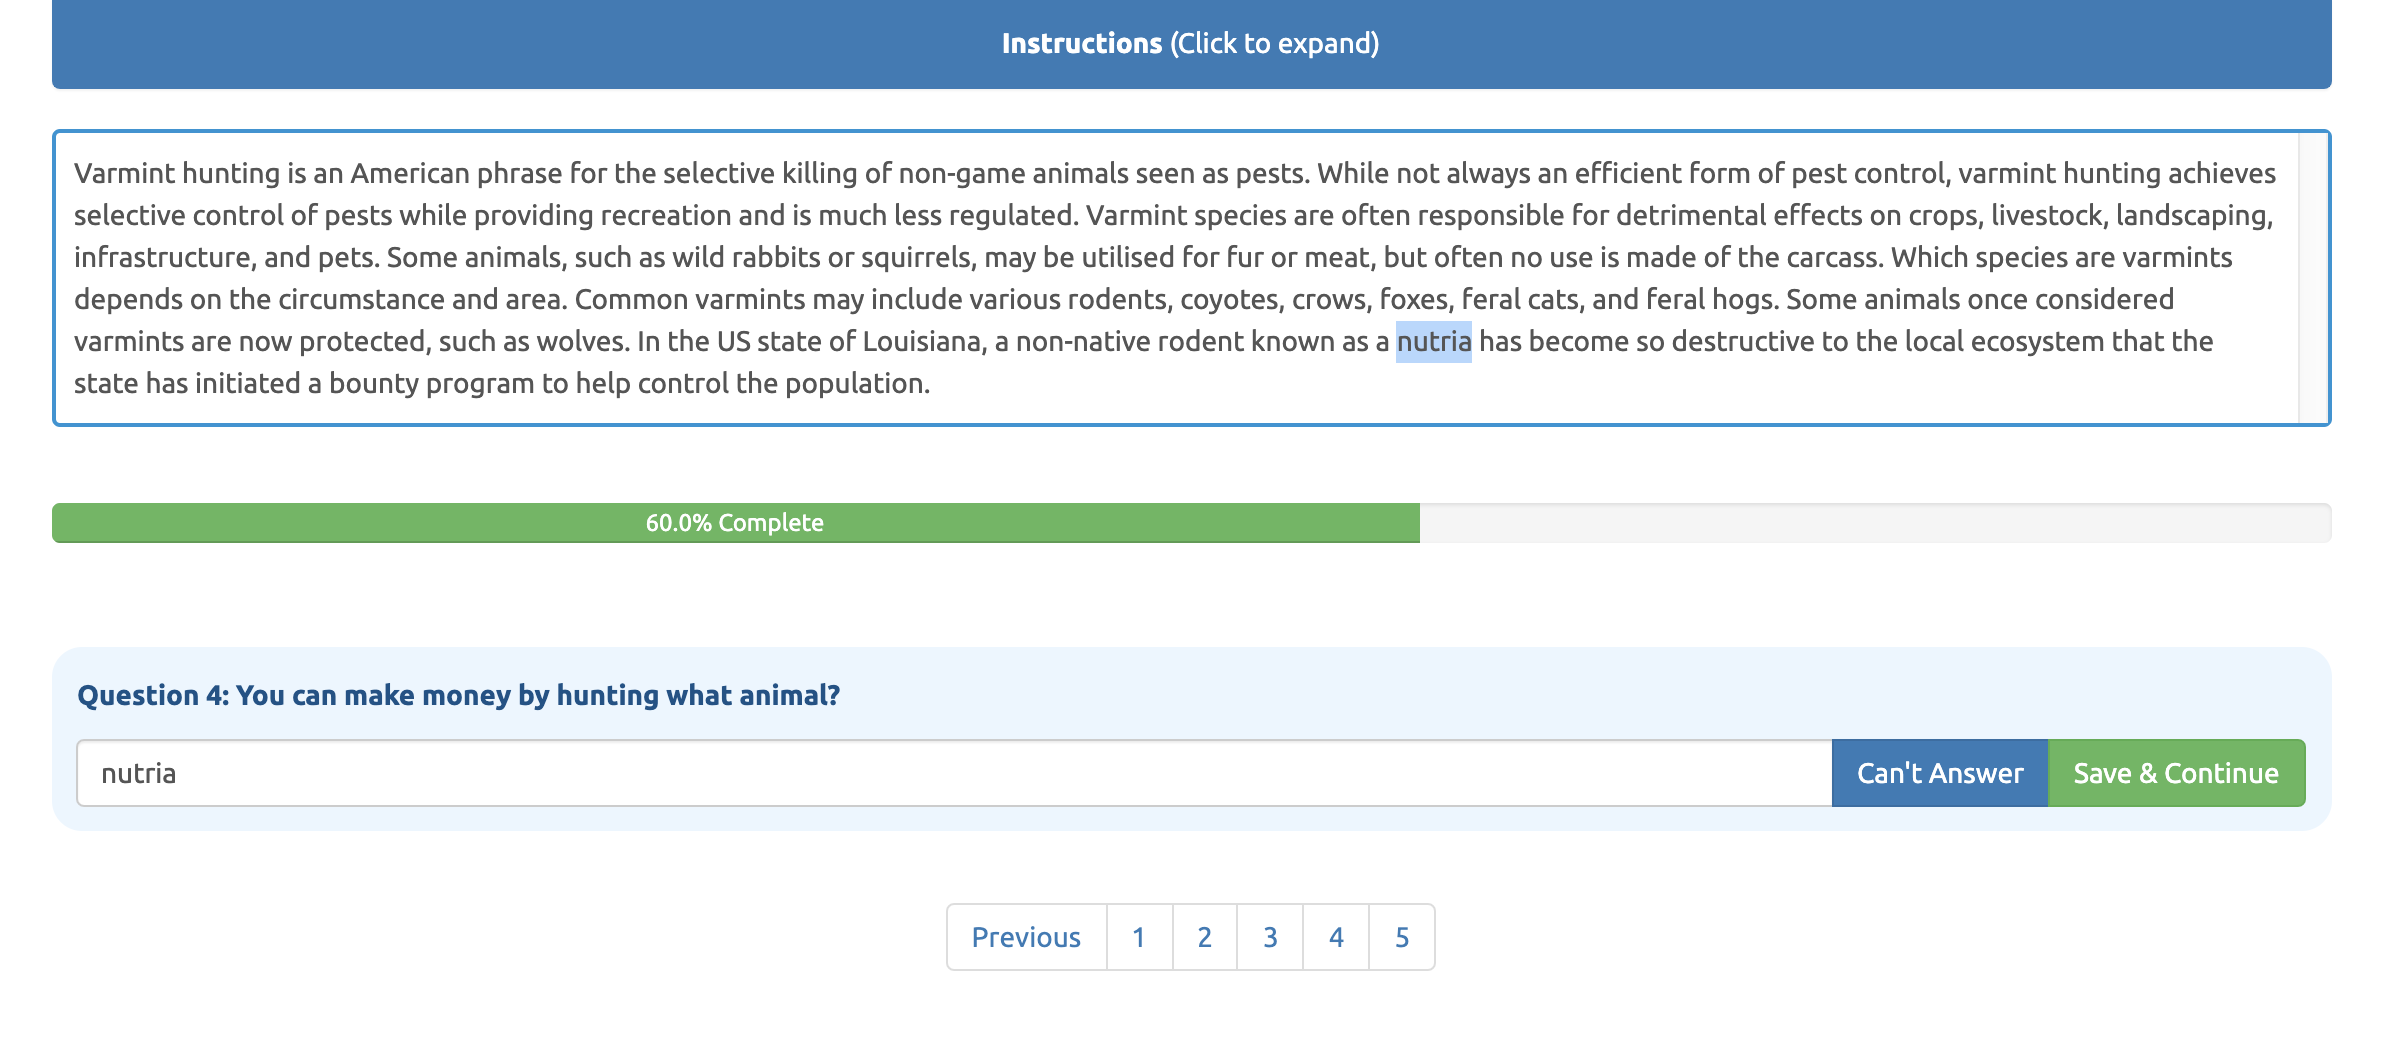
Task: Jump to question page 1
Action: click(1139, 937)
